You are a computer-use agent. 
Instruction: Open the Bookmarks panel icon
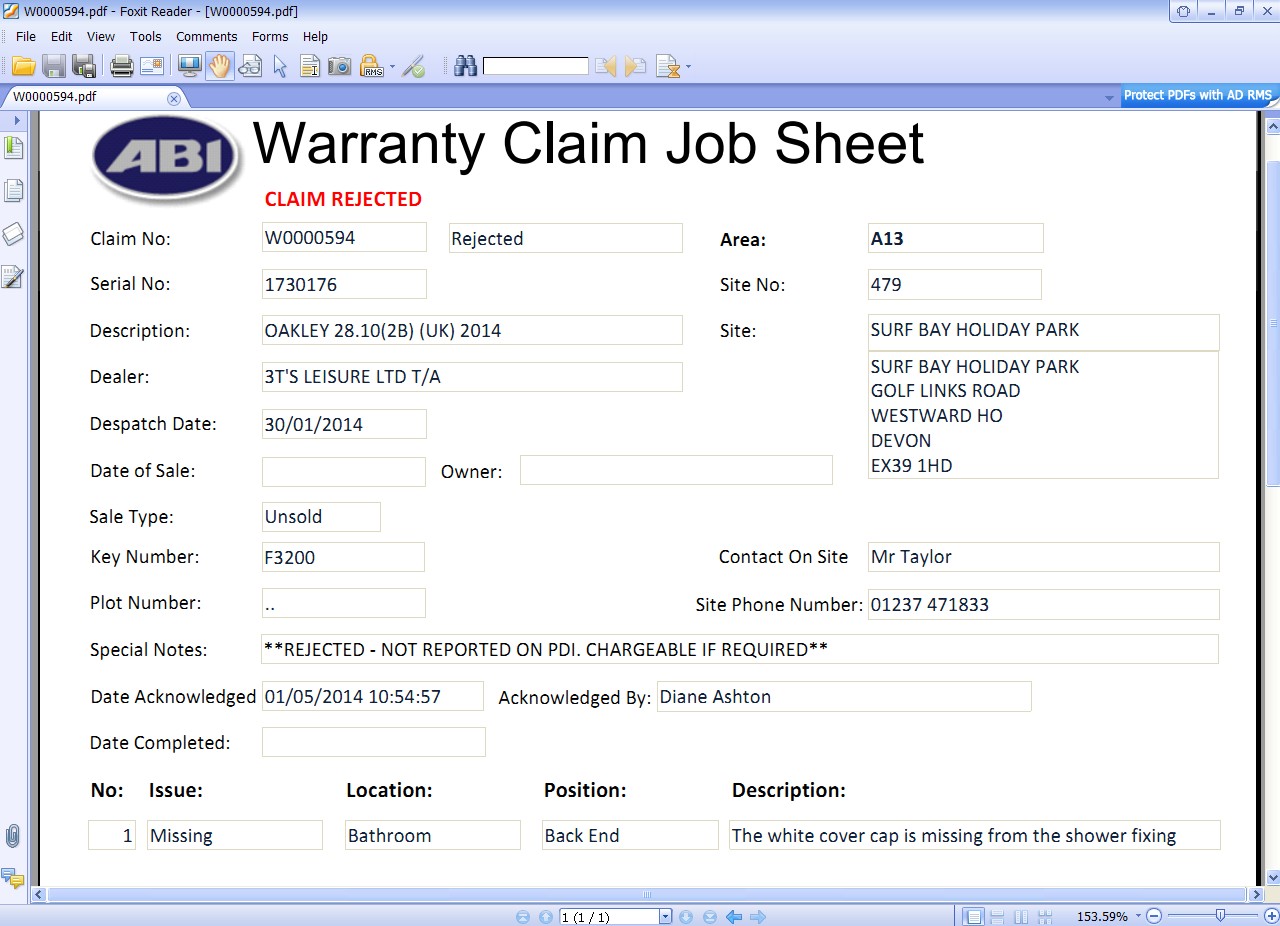point(13,148)
